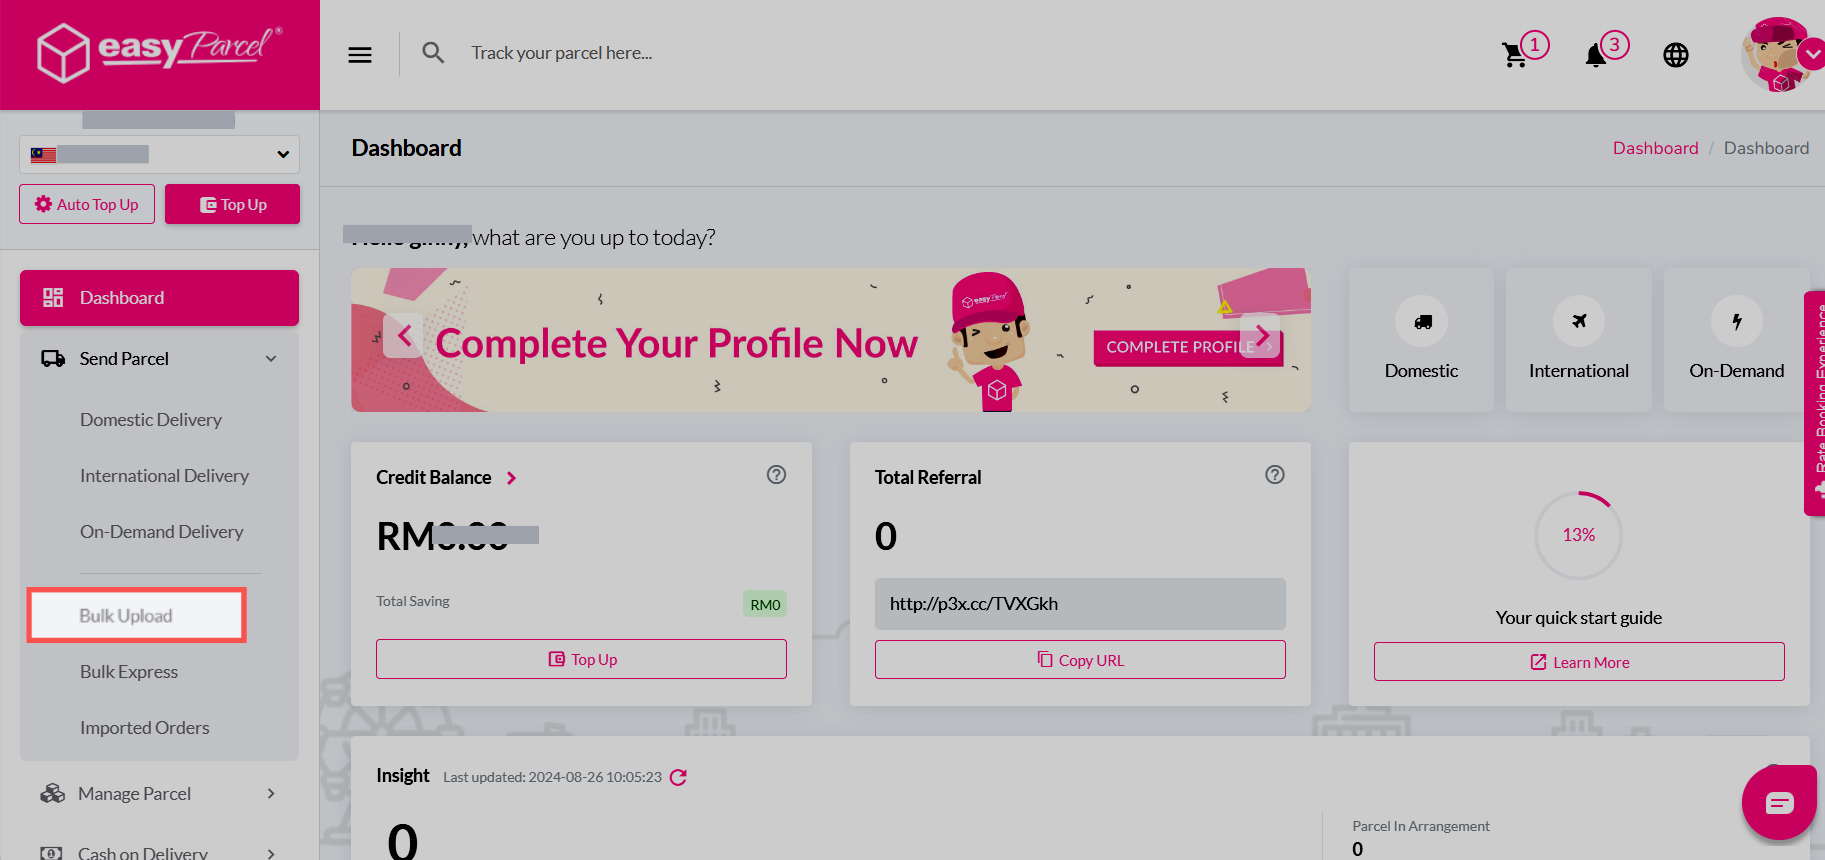This screenshot has height=860, width=1825.
Task: Open the shopping cart icon
Action: (1515, 55)
